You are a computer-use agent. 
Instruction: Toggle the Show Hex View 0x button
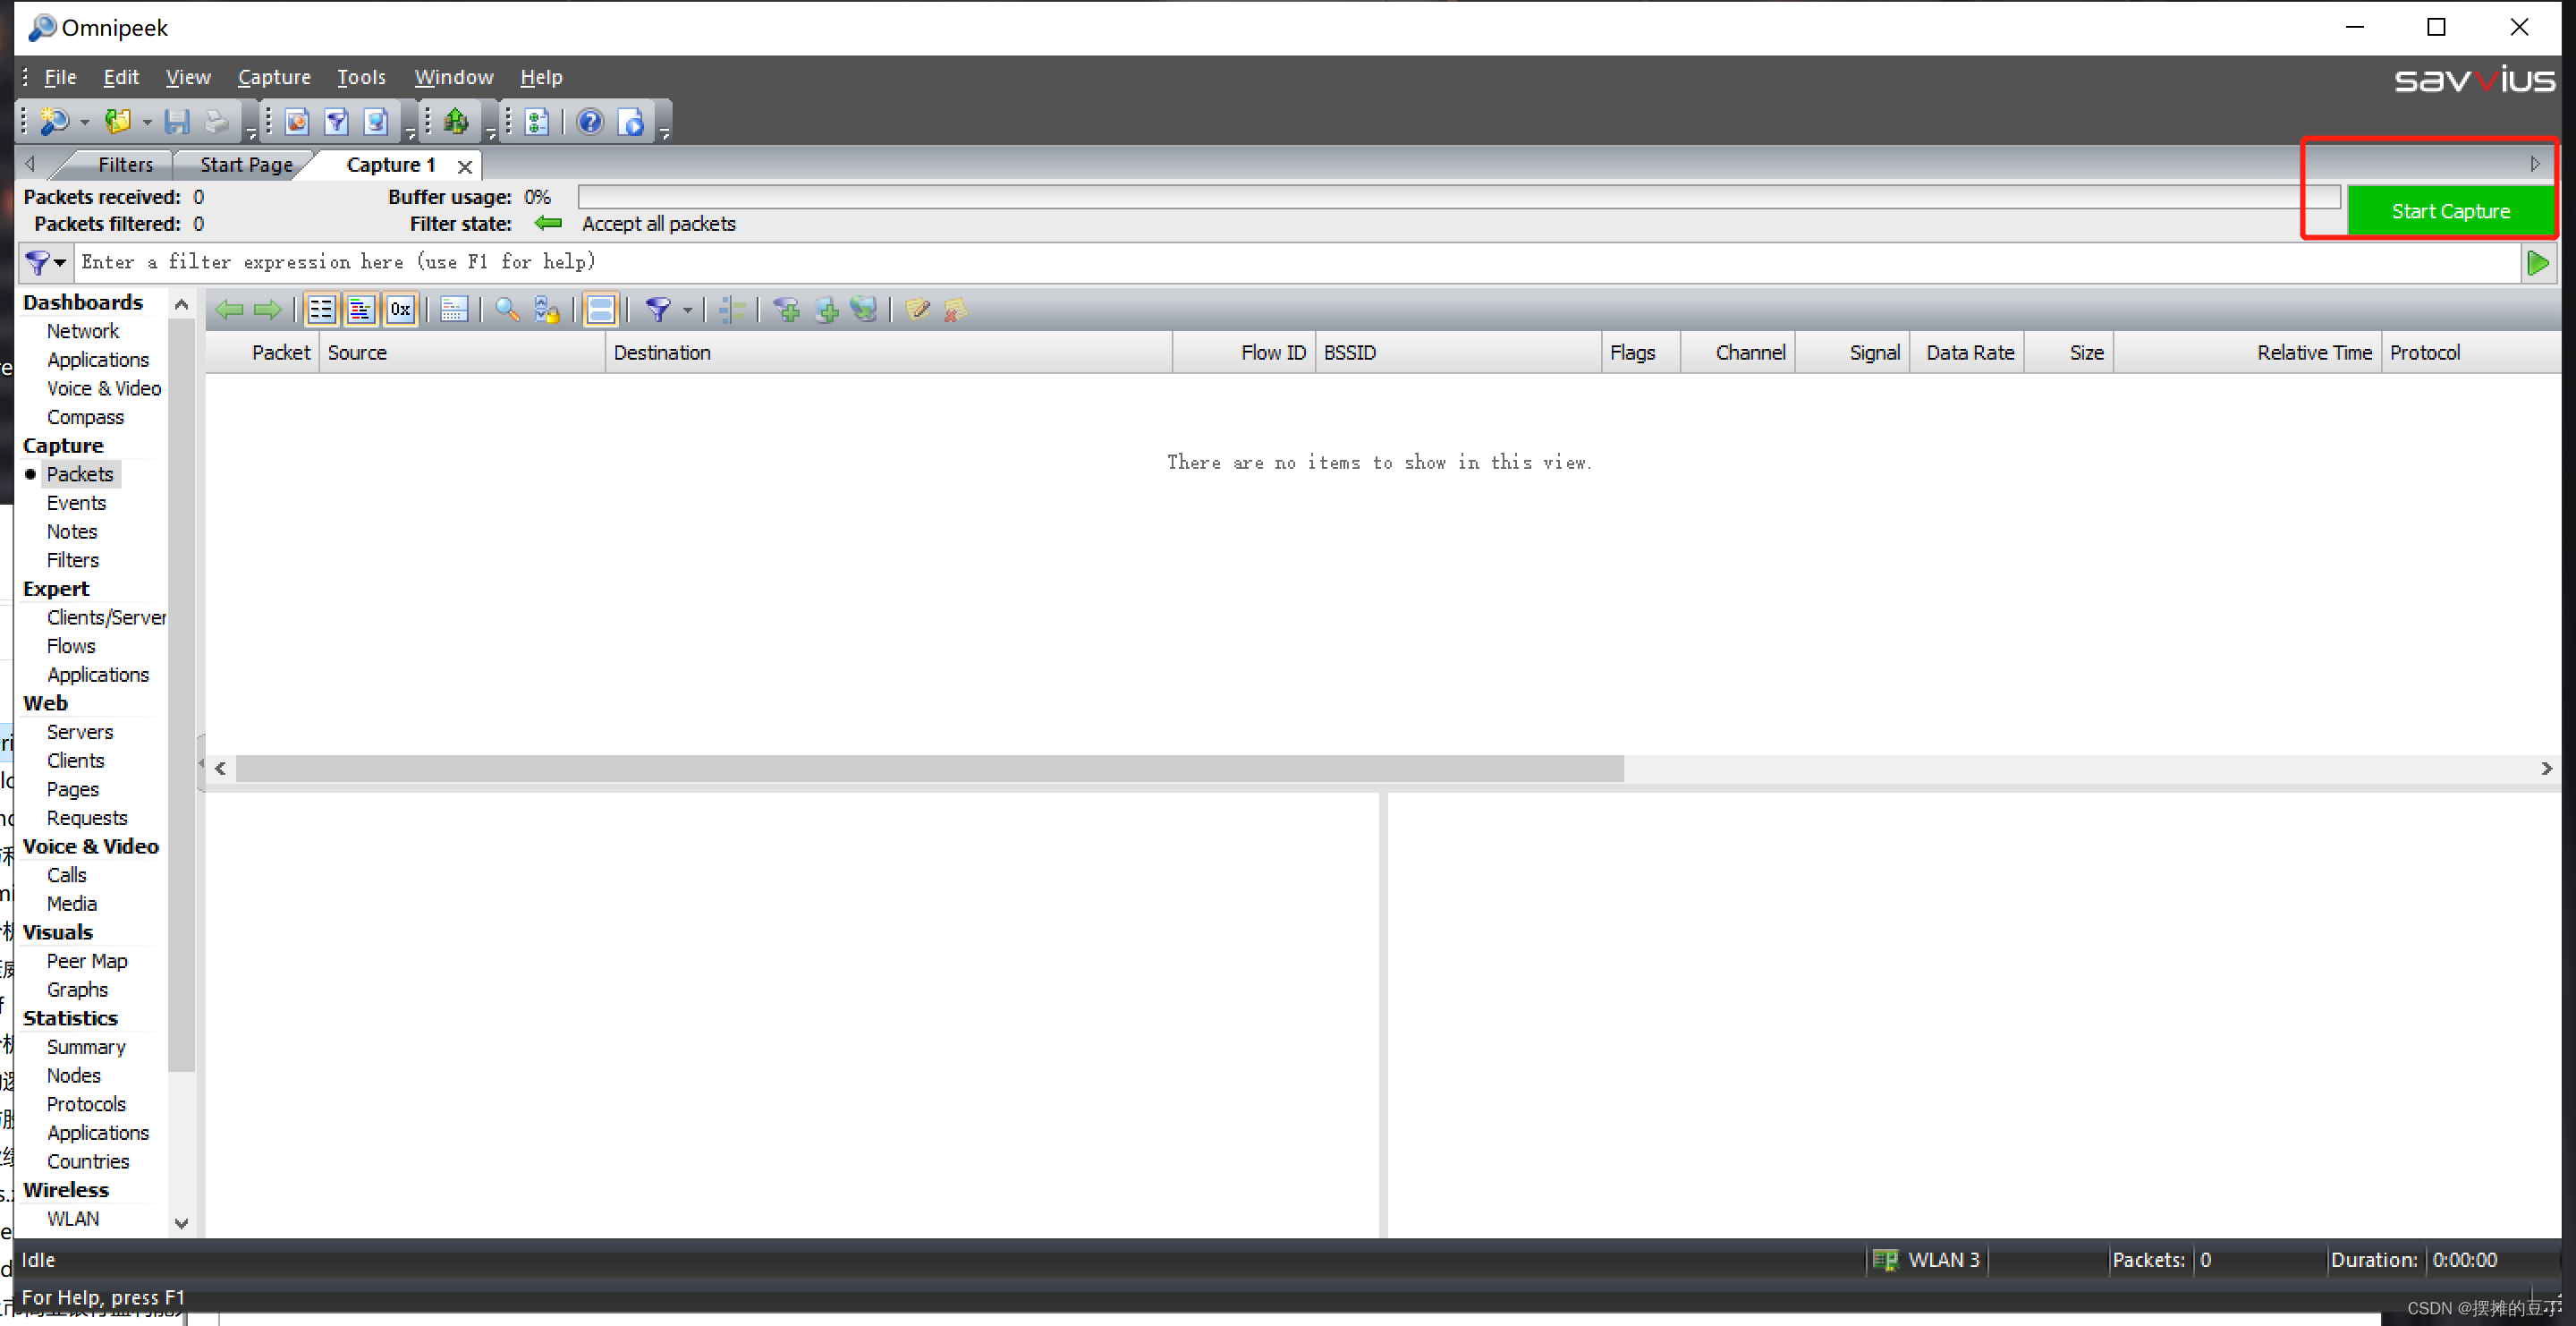tap(400, 310)
